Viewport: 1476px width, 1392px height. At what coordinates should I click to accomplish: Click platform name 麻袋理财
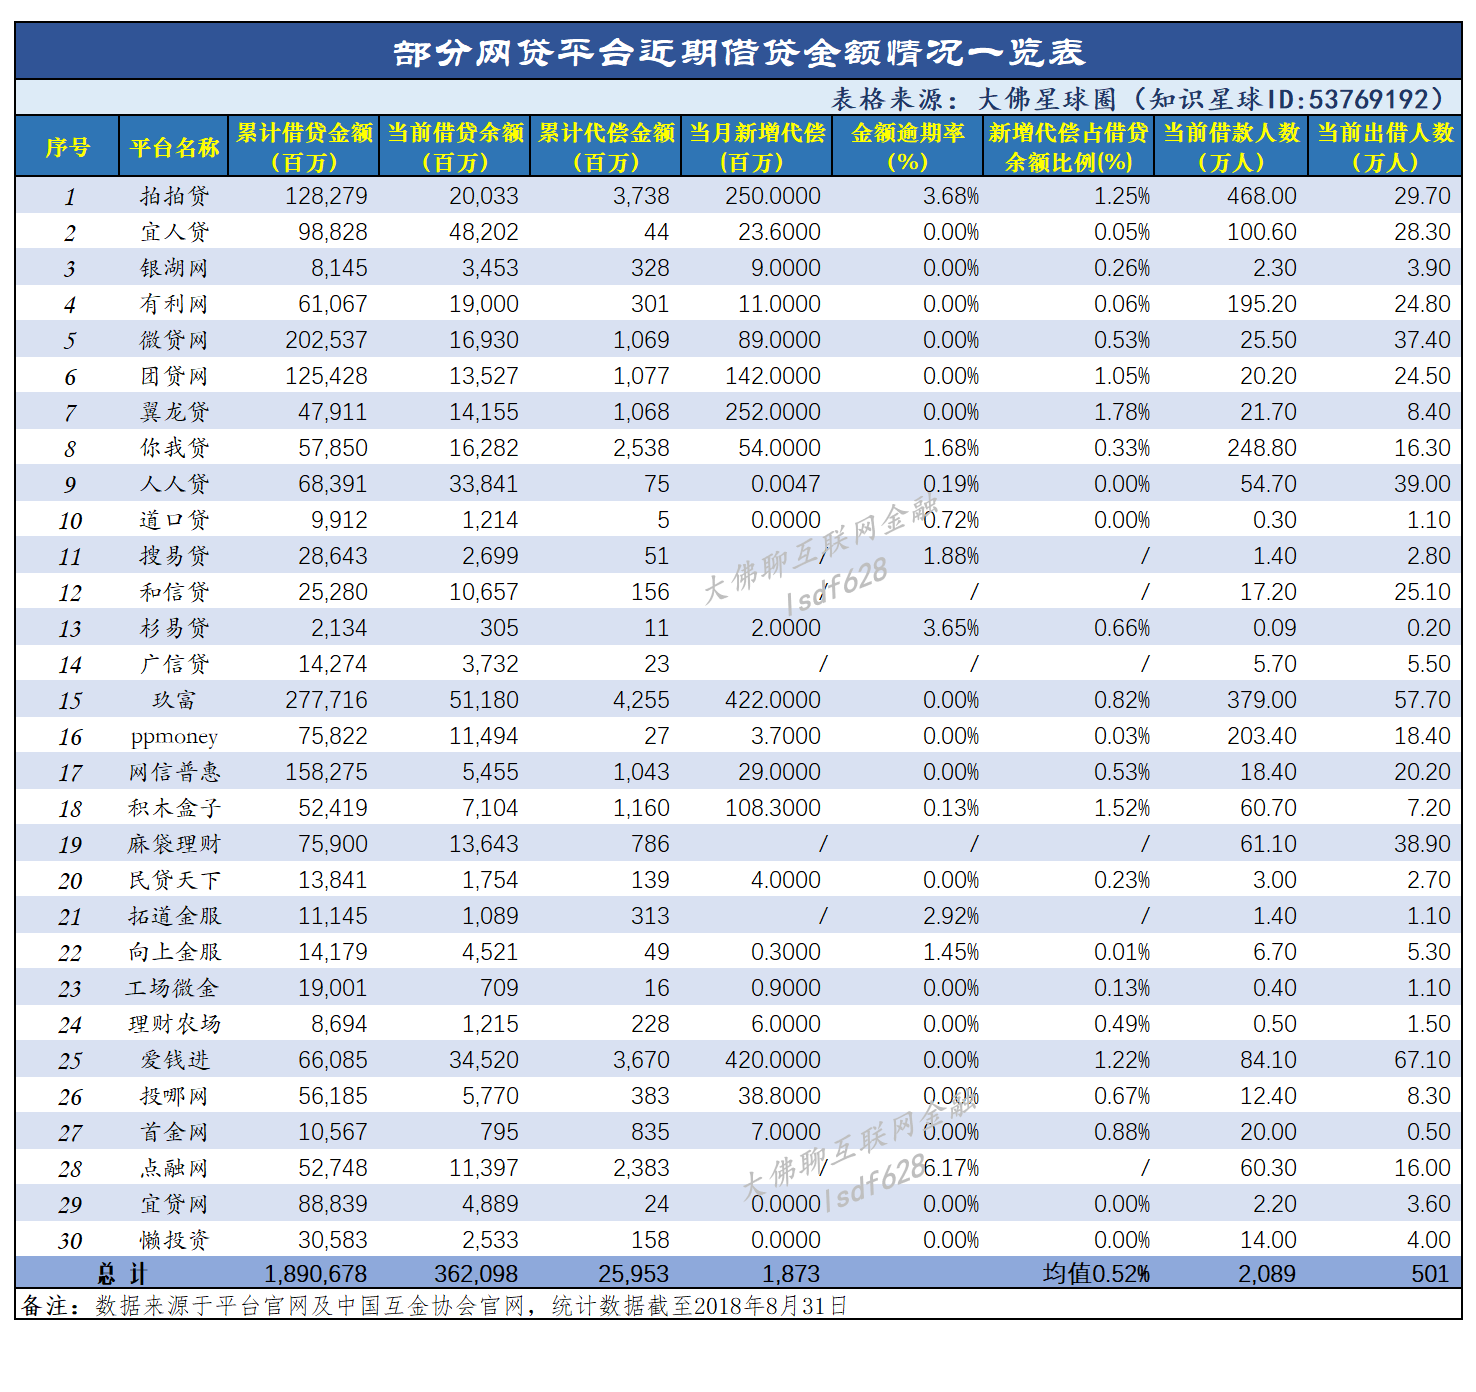click(174, 844)
